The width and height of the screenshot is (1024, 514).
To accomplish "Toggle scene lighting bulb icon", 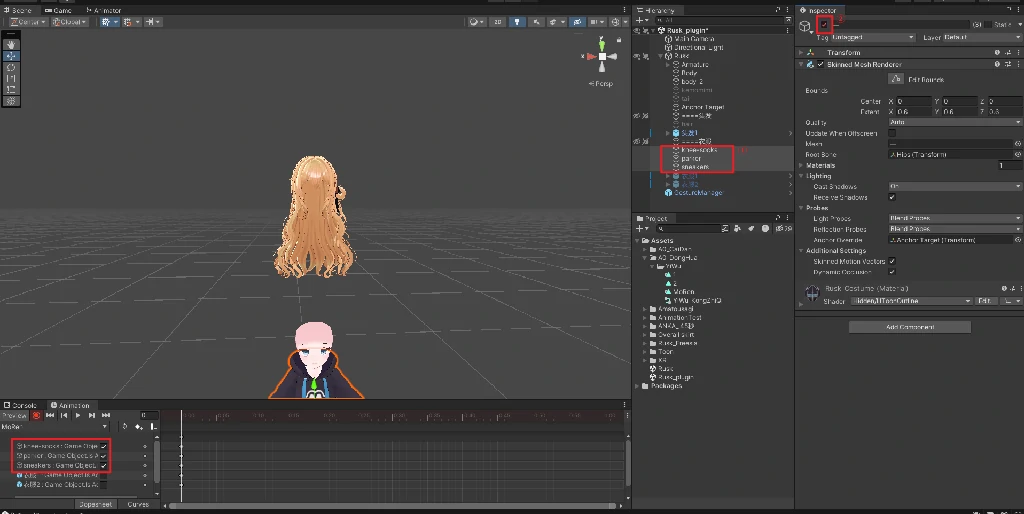I will coord(516,21).
